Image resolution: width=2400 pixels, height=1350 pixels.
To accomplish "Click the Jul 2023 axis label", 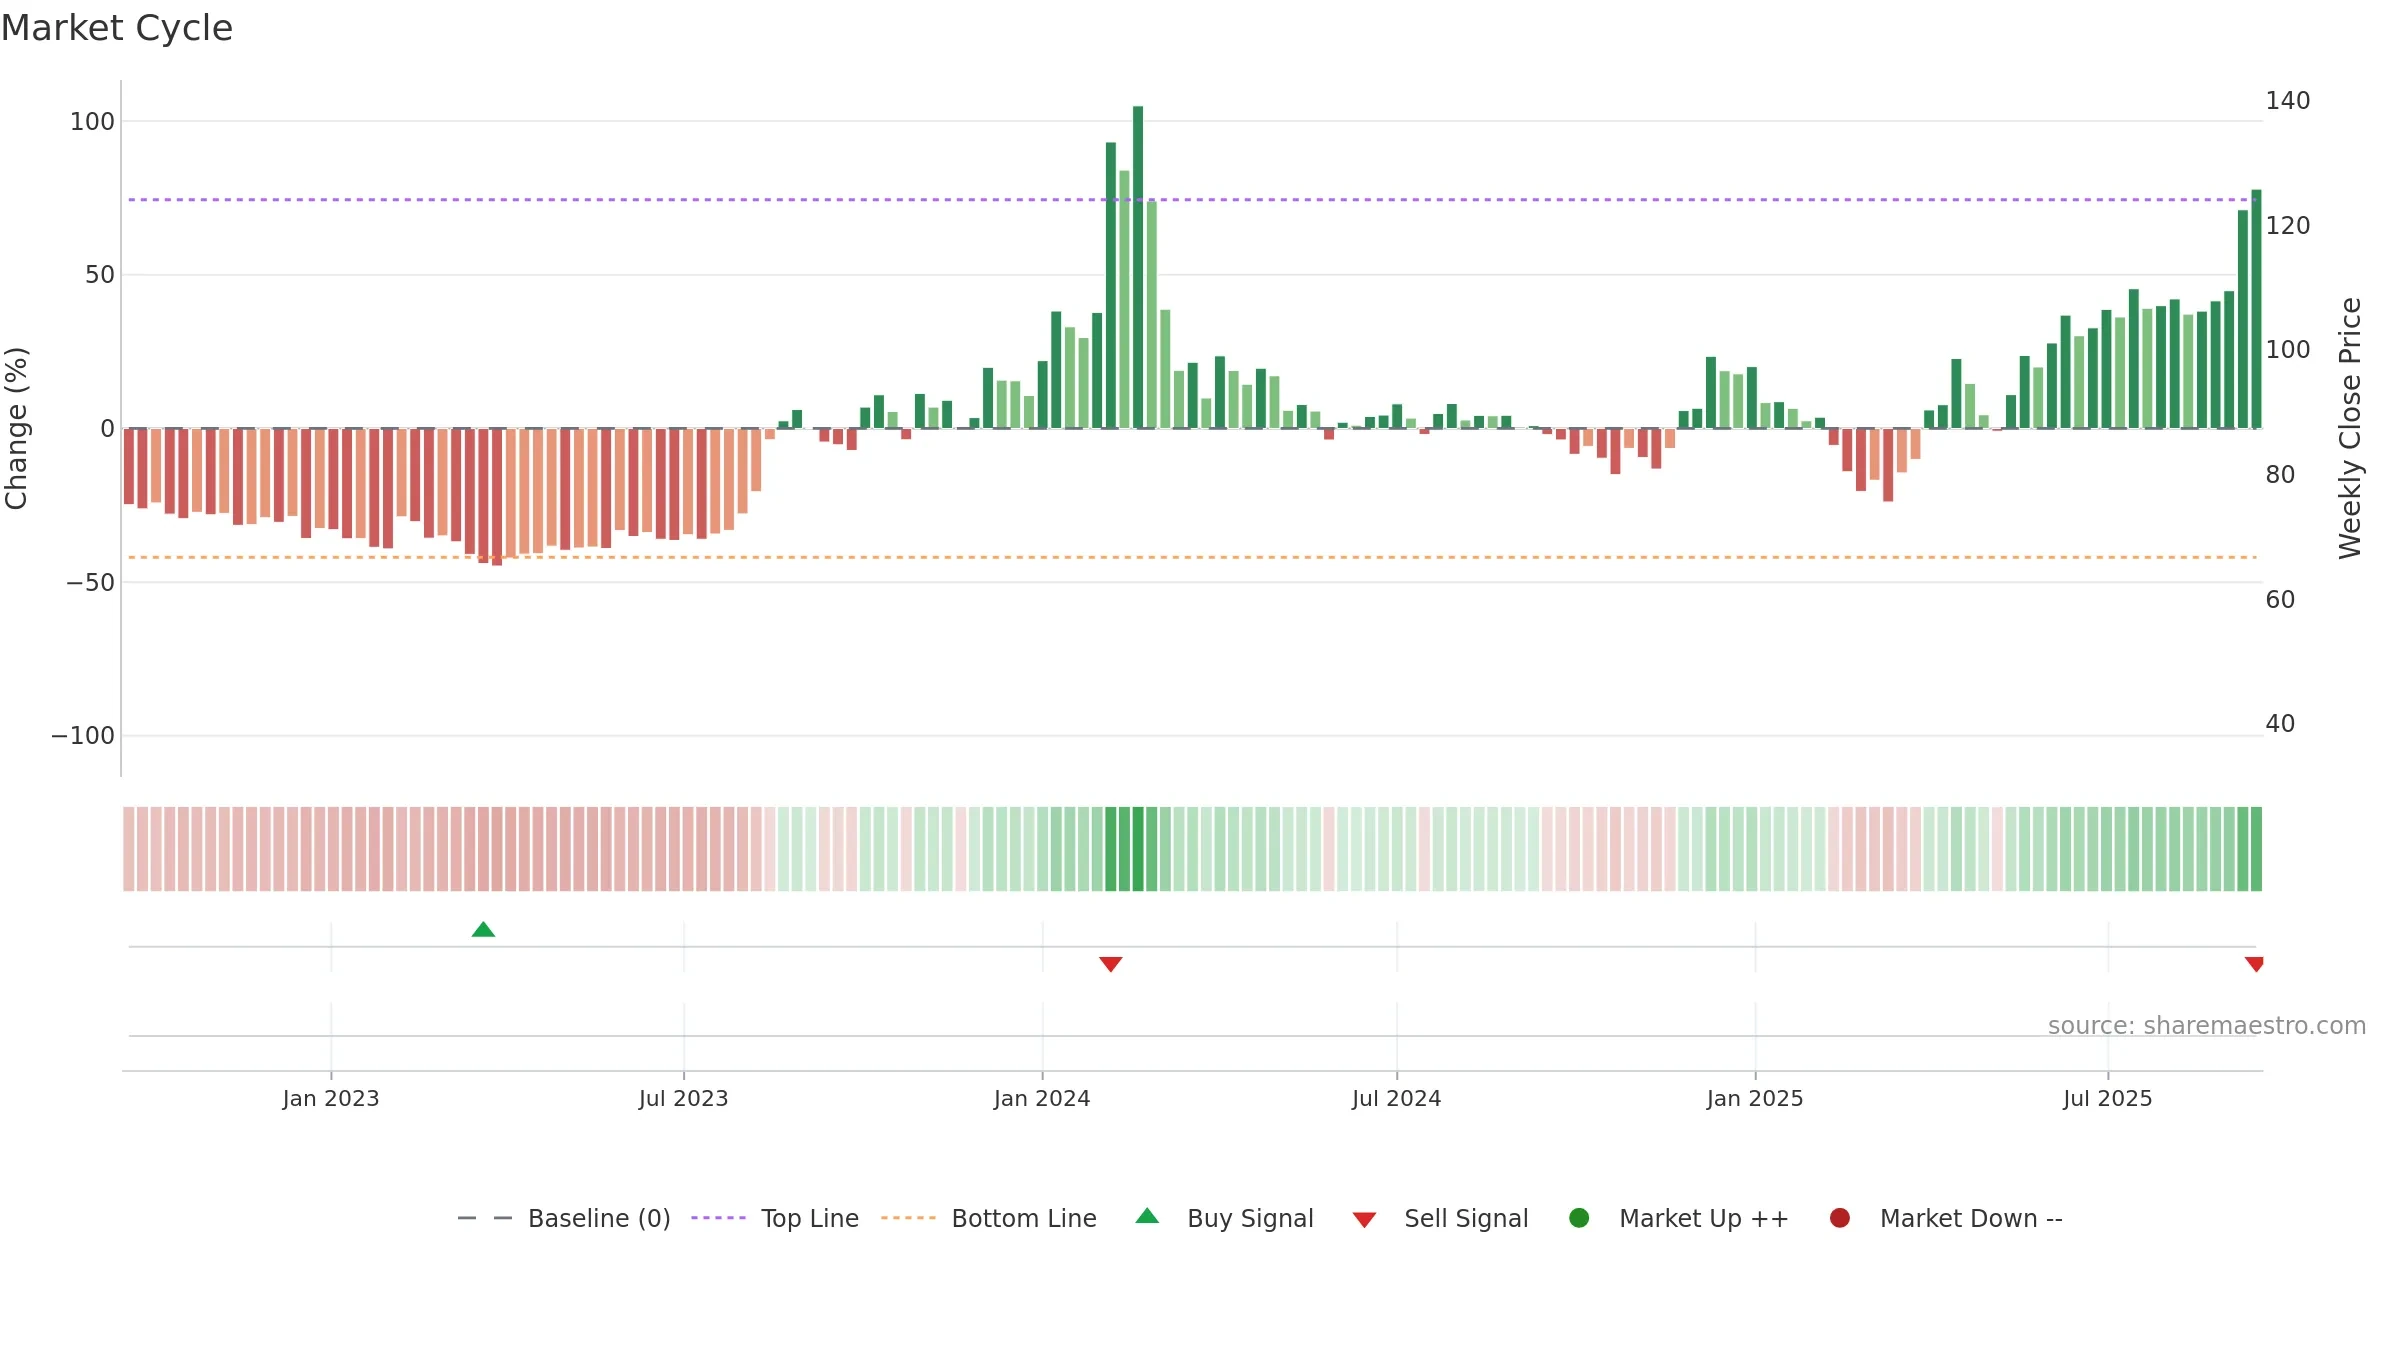I will [684, 1099].
